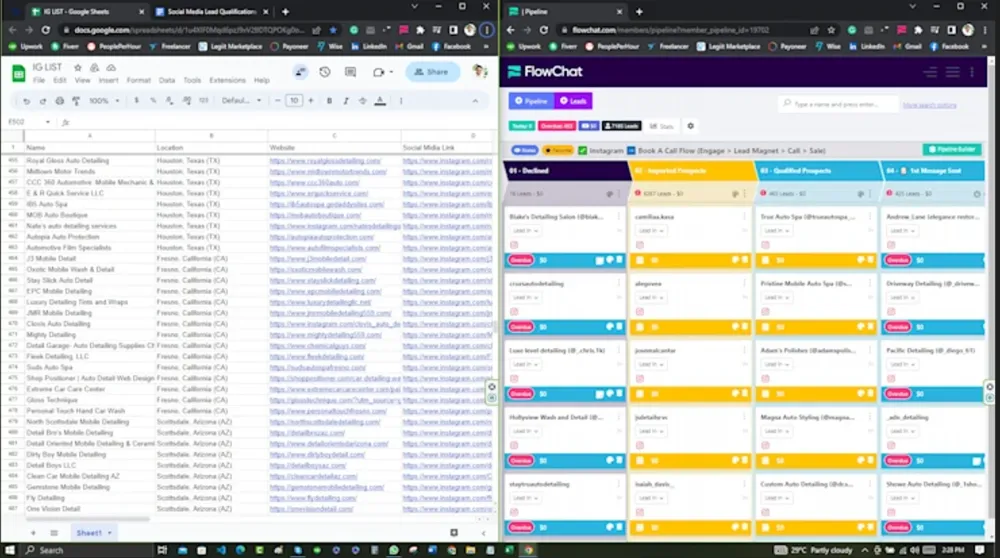This screenshot has height=558, width=1000.
Task: Click the FlowChat Pipeline button
Action: coord(531,101)
